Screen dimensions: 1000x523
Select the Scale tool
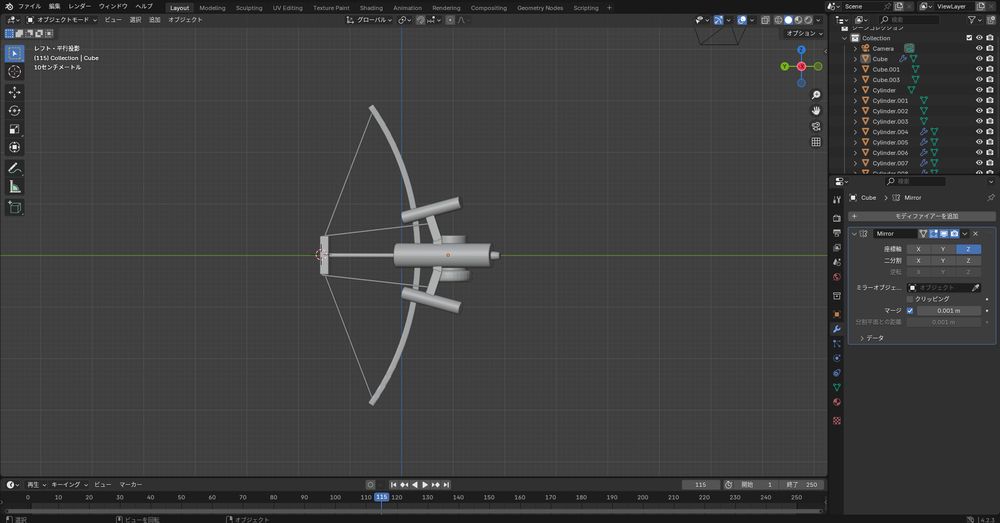(15, 129)
